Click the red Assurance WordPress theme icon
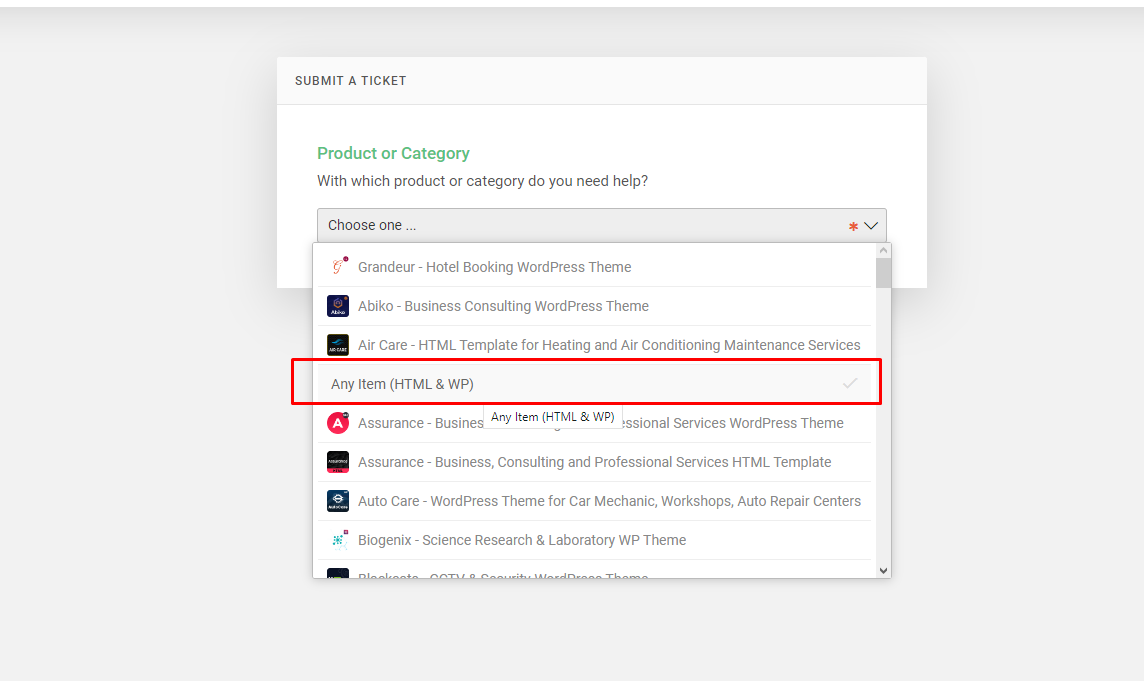 [x=338, y=423]
